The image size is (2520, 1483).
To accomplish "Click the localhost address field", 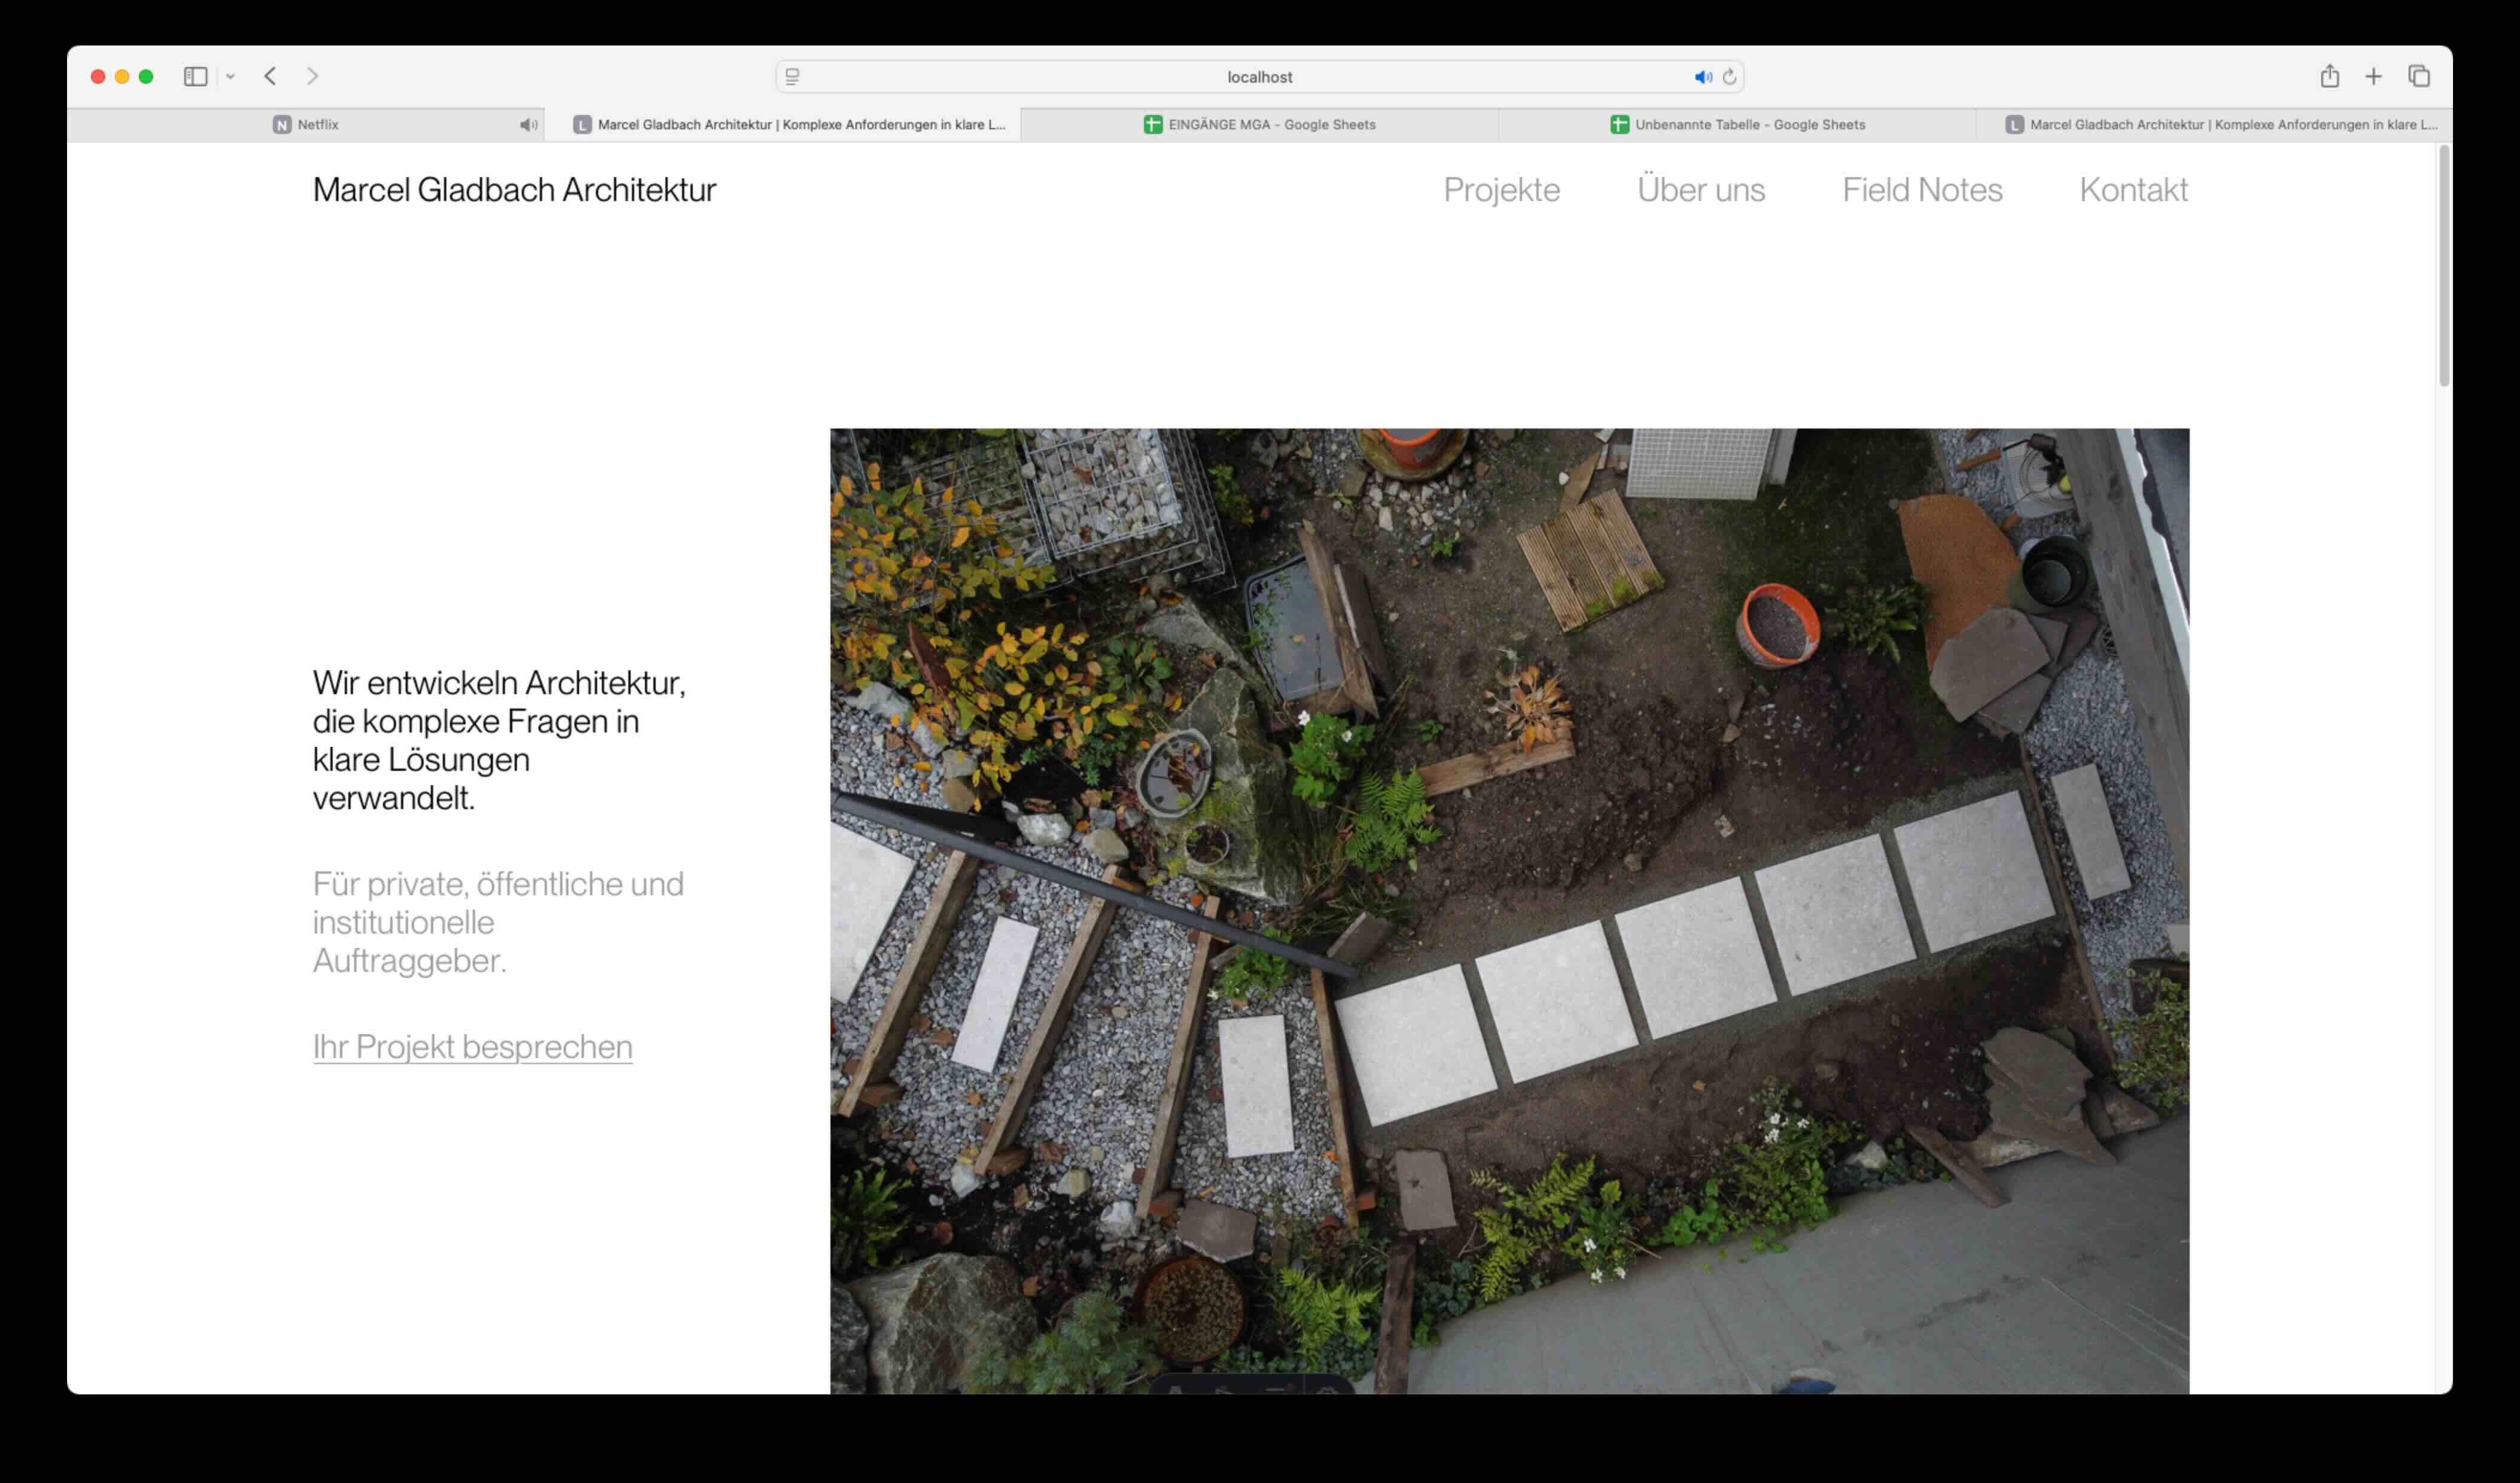I will point(1259,77).
